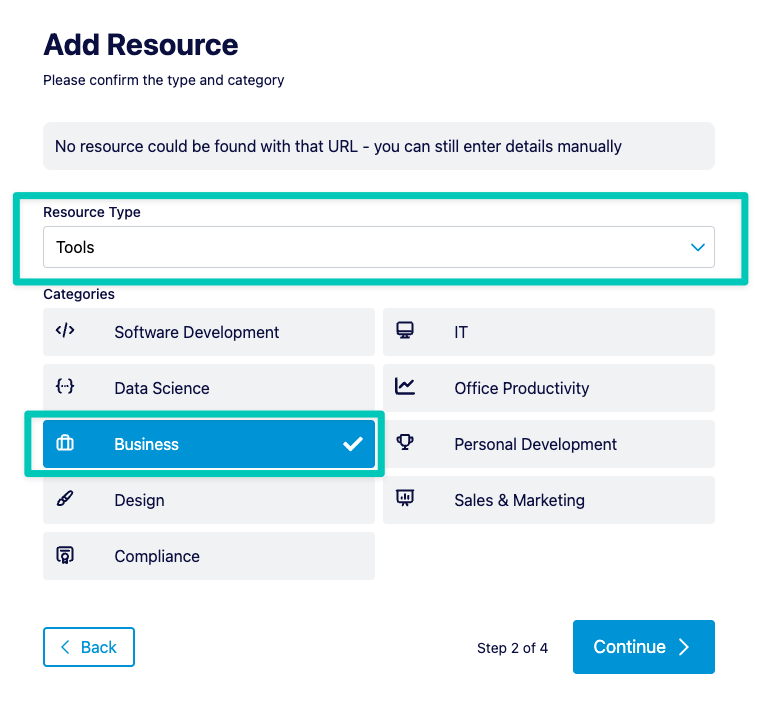The width and height of the screenshot is (759, 703).
Task: Click the Personal Development trophy icon
Action: pos(405,442)
